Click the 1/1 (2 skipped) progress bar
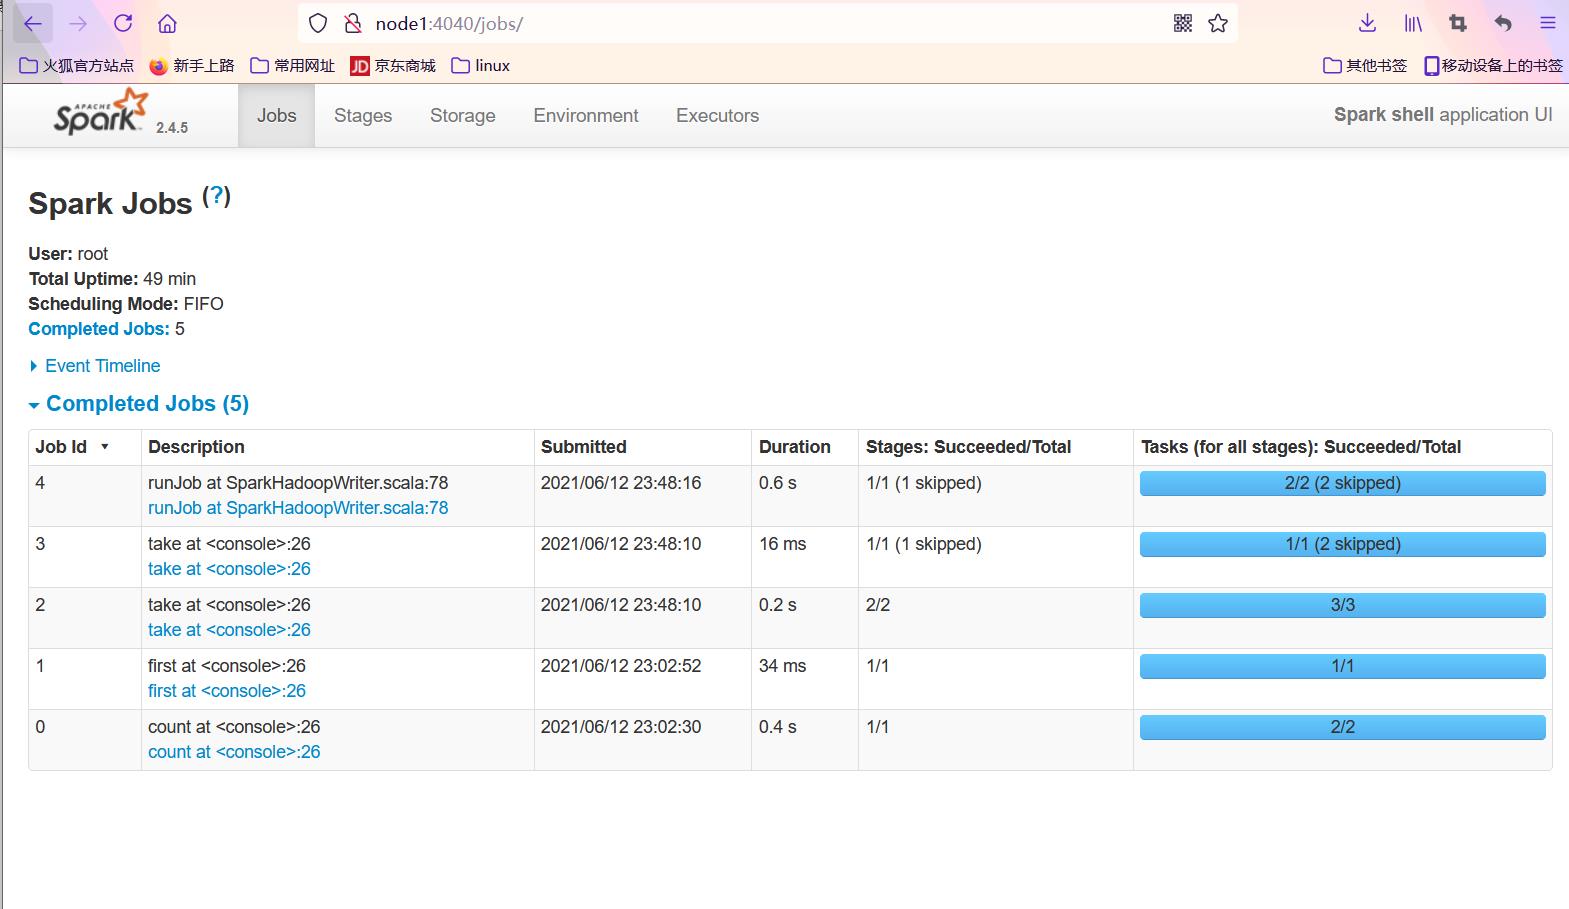This screenshot has height=909, width=1569. click(1343, 544)
